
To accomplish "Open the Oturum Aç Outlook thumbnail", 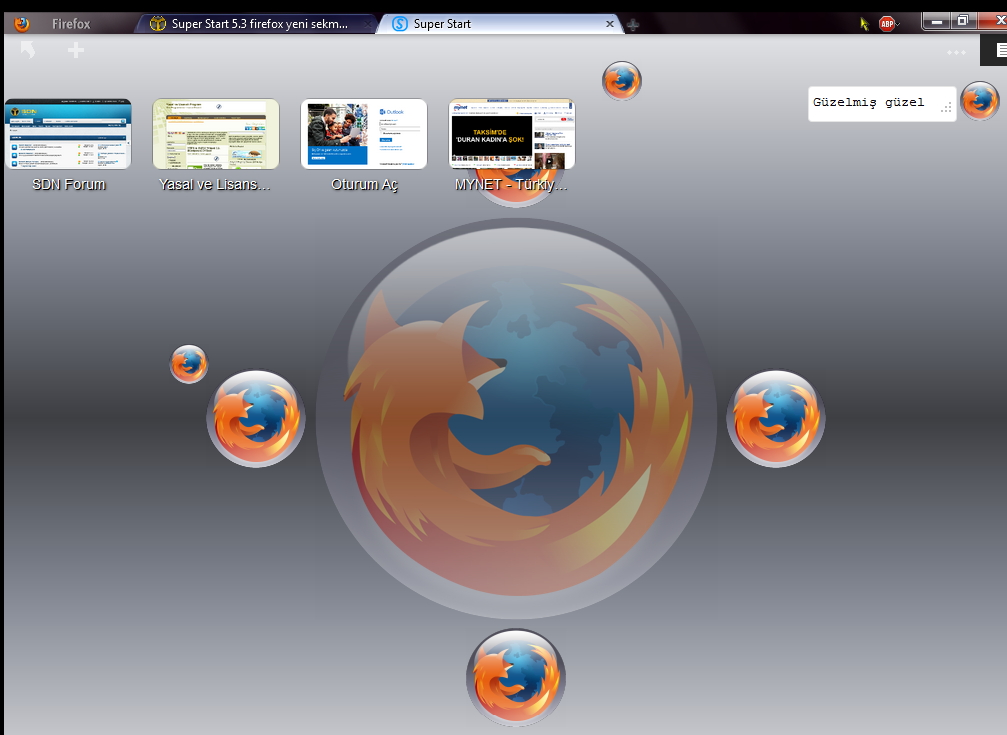I will (364, 134).
